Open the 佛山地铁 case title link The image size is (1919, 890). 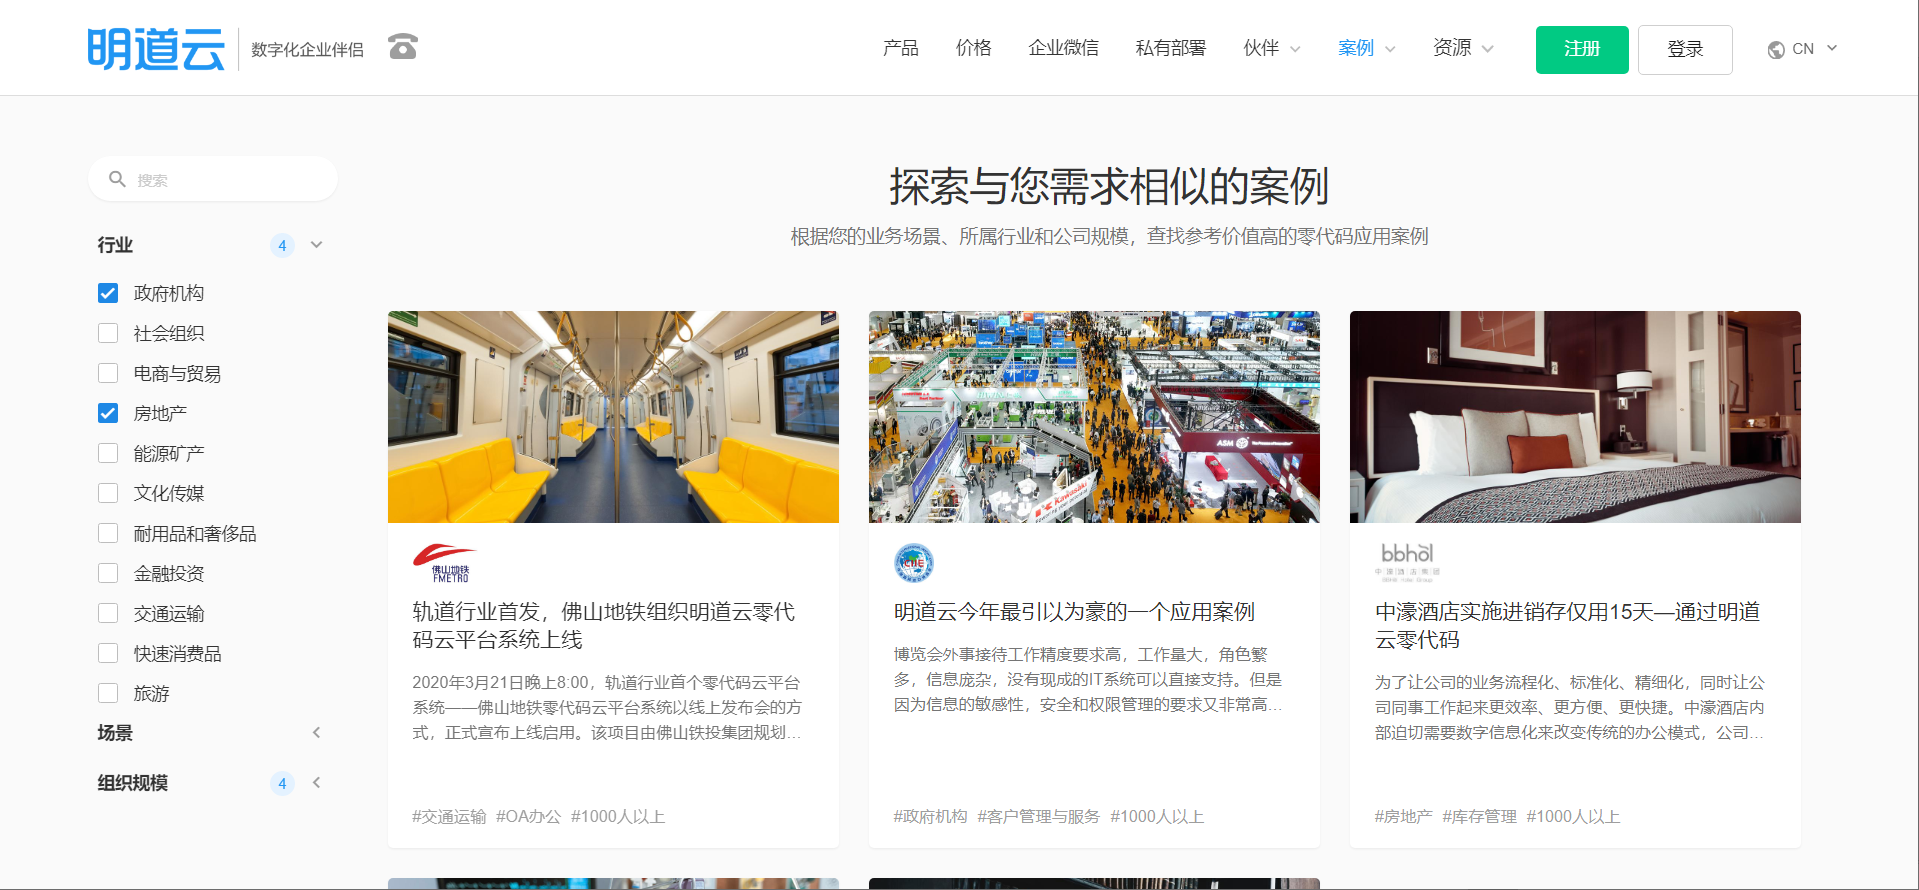(604, 626)
